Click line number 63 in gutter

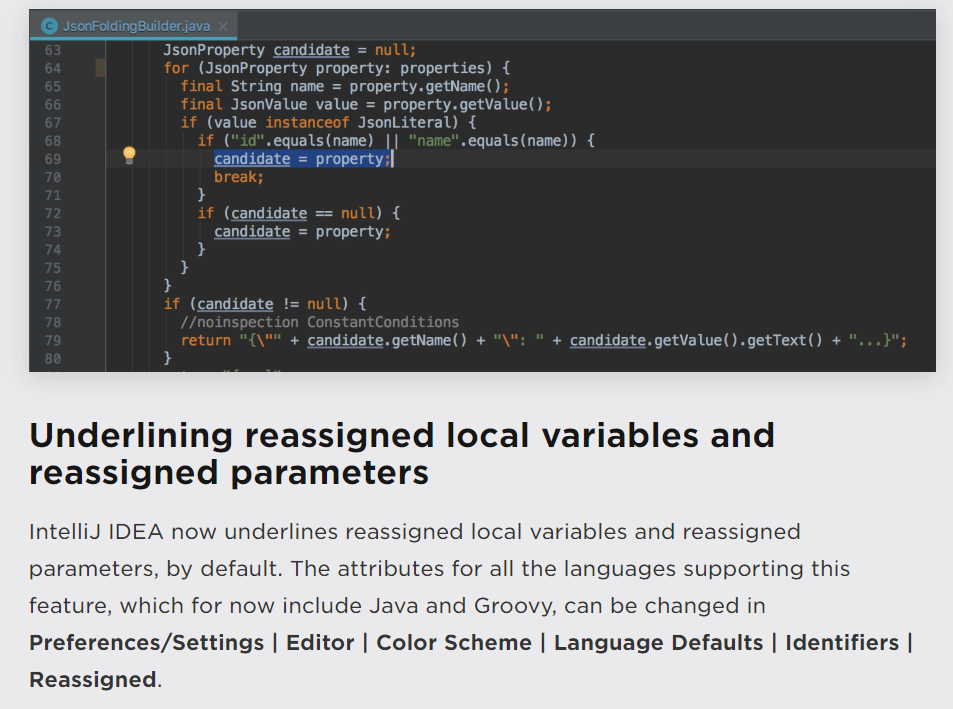click(x=53, y=50)
